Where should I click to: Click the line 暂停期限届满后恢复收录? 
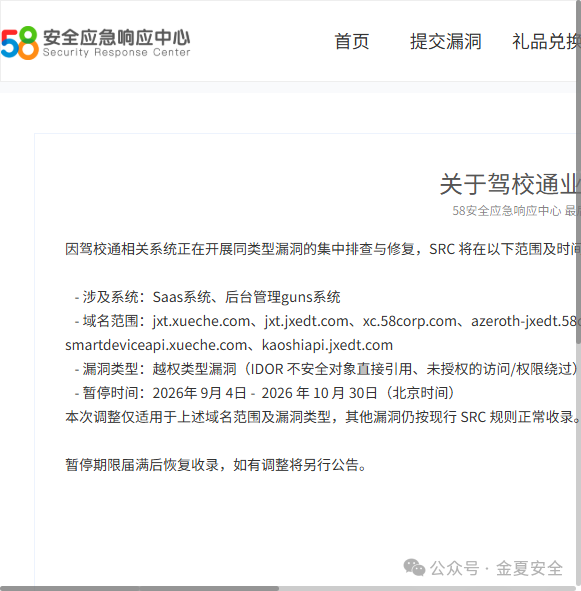pos(216,465)
